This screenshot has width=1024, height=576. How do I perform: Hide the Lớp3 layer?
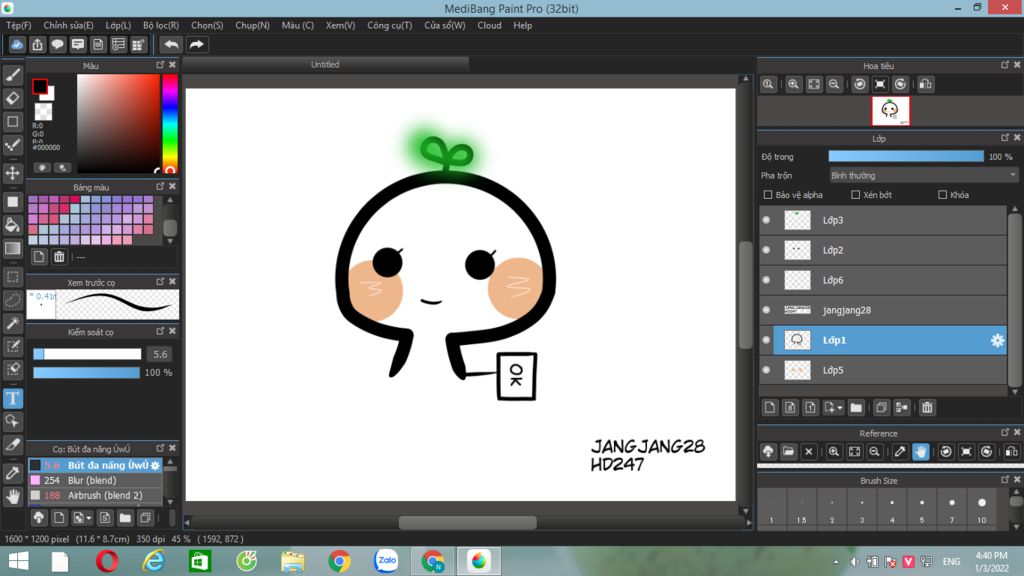coord(767,220)
